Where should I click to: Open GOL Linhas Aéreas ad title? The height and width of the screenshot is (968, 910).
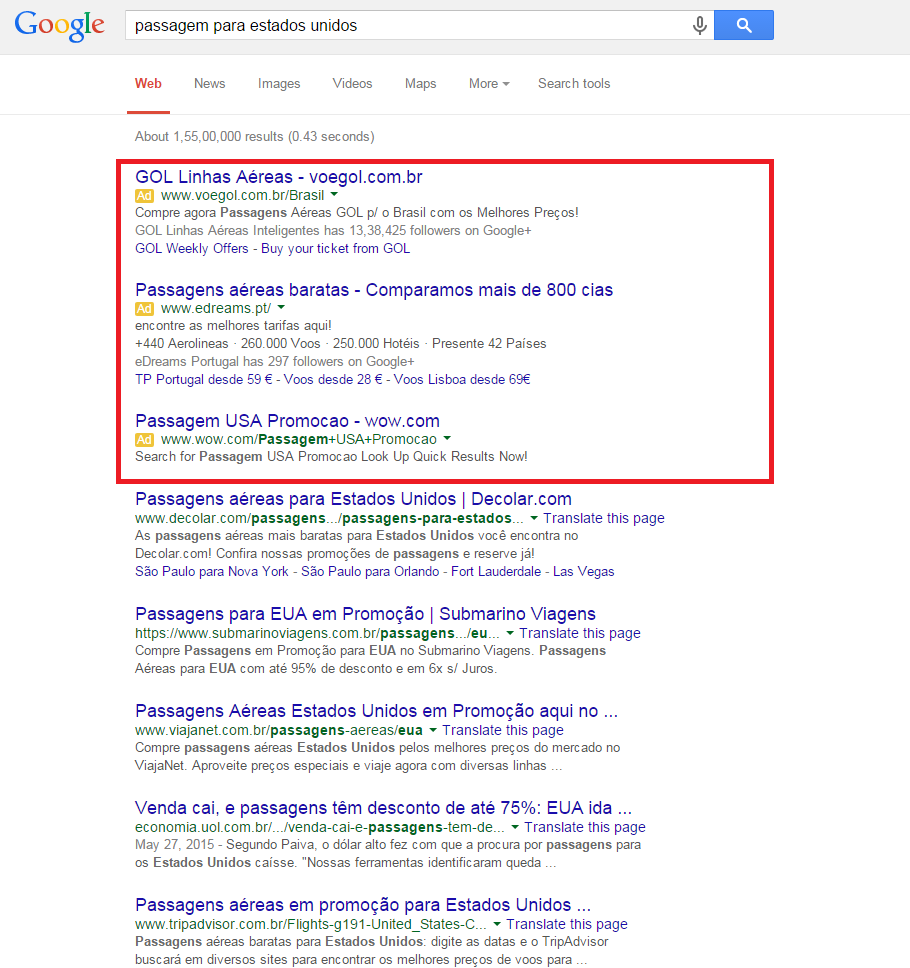click(278, 177)
